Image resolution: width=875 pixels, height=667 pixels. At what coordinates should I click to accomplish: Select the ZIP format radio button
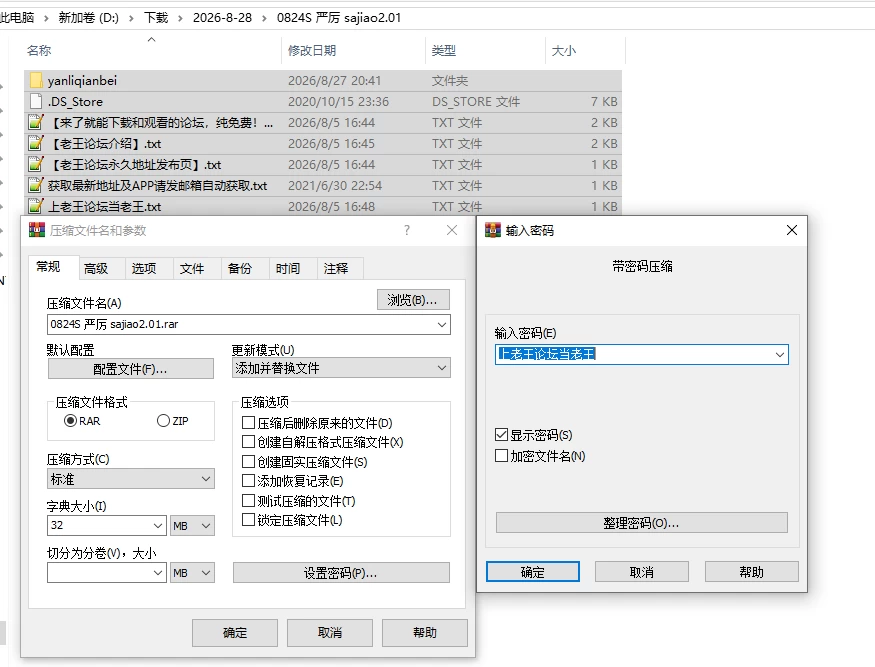[x=163, y=421]
